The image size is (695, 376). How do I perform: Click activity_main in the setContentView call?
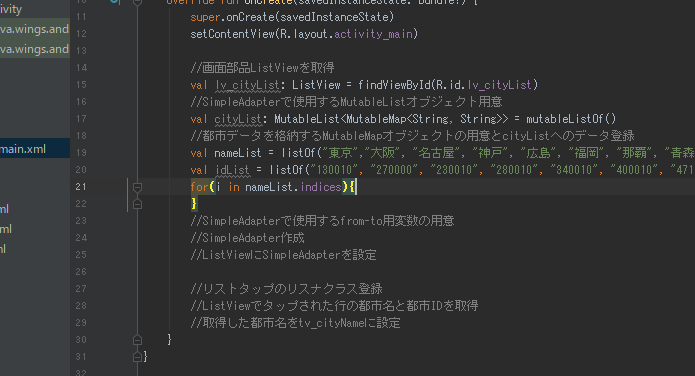[374, 34]
